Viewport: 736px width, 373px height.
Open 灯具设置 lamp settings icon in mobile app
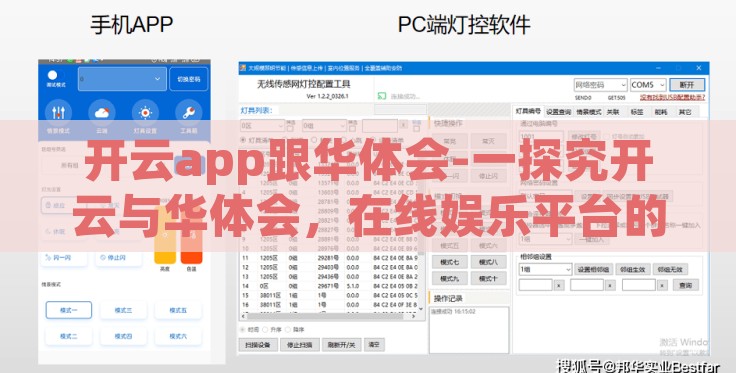click(145, 113)
